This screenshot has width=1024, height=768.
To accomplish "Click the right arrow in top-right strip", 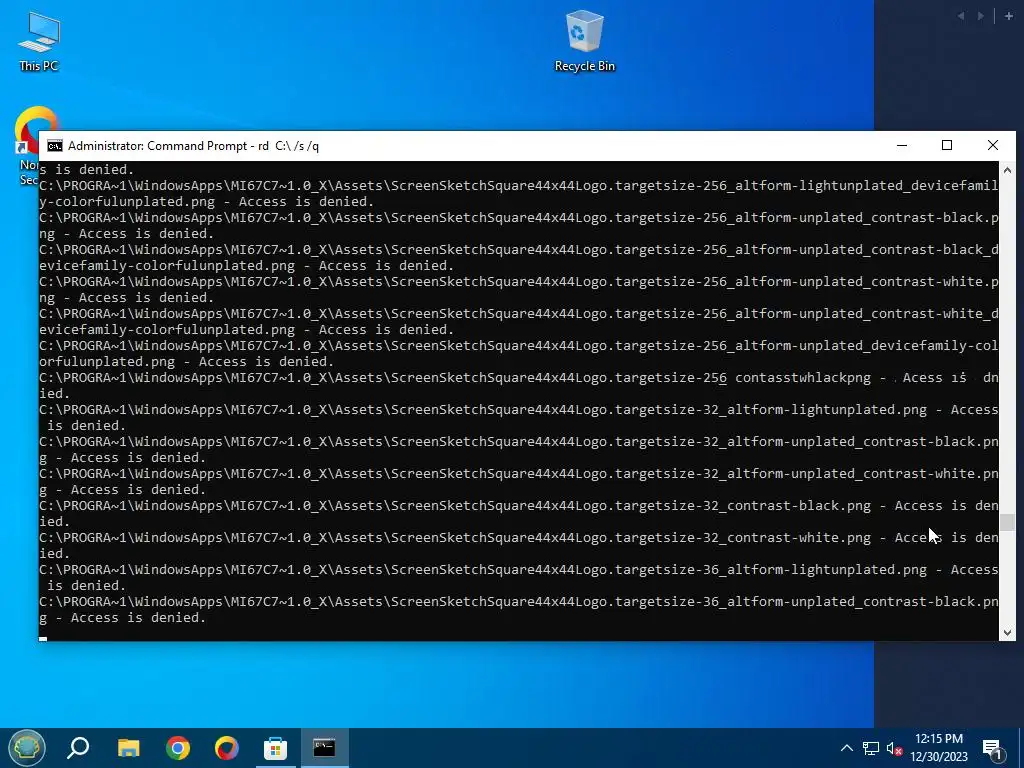I will [980, 16].
